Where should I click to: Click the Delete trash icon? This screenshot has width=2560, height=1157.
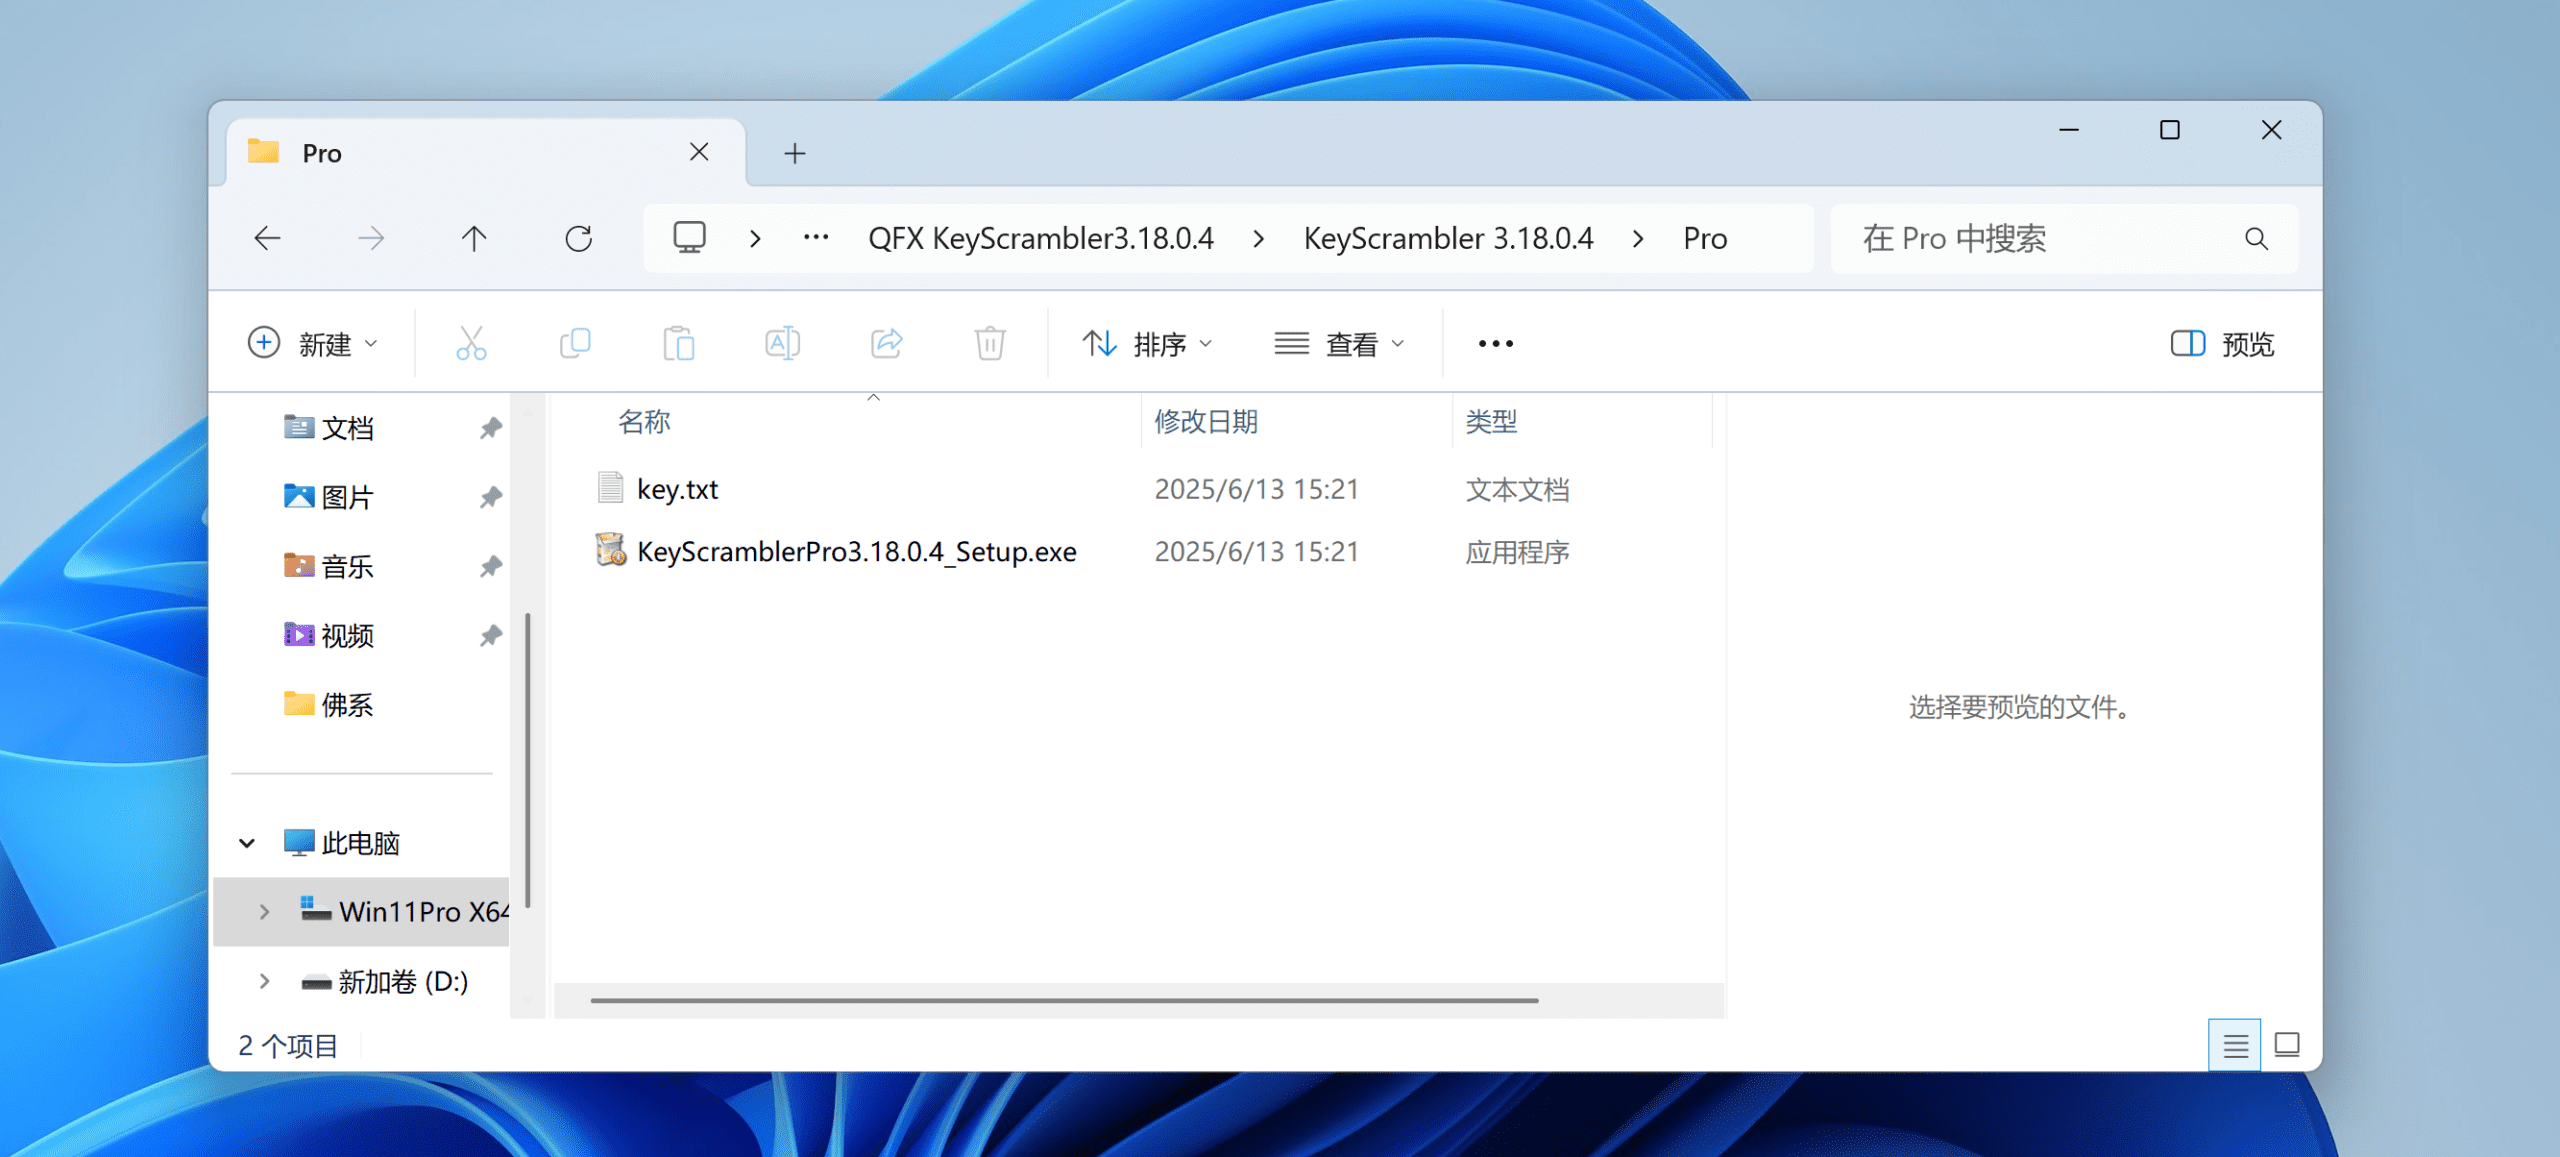tap(989, 343)
